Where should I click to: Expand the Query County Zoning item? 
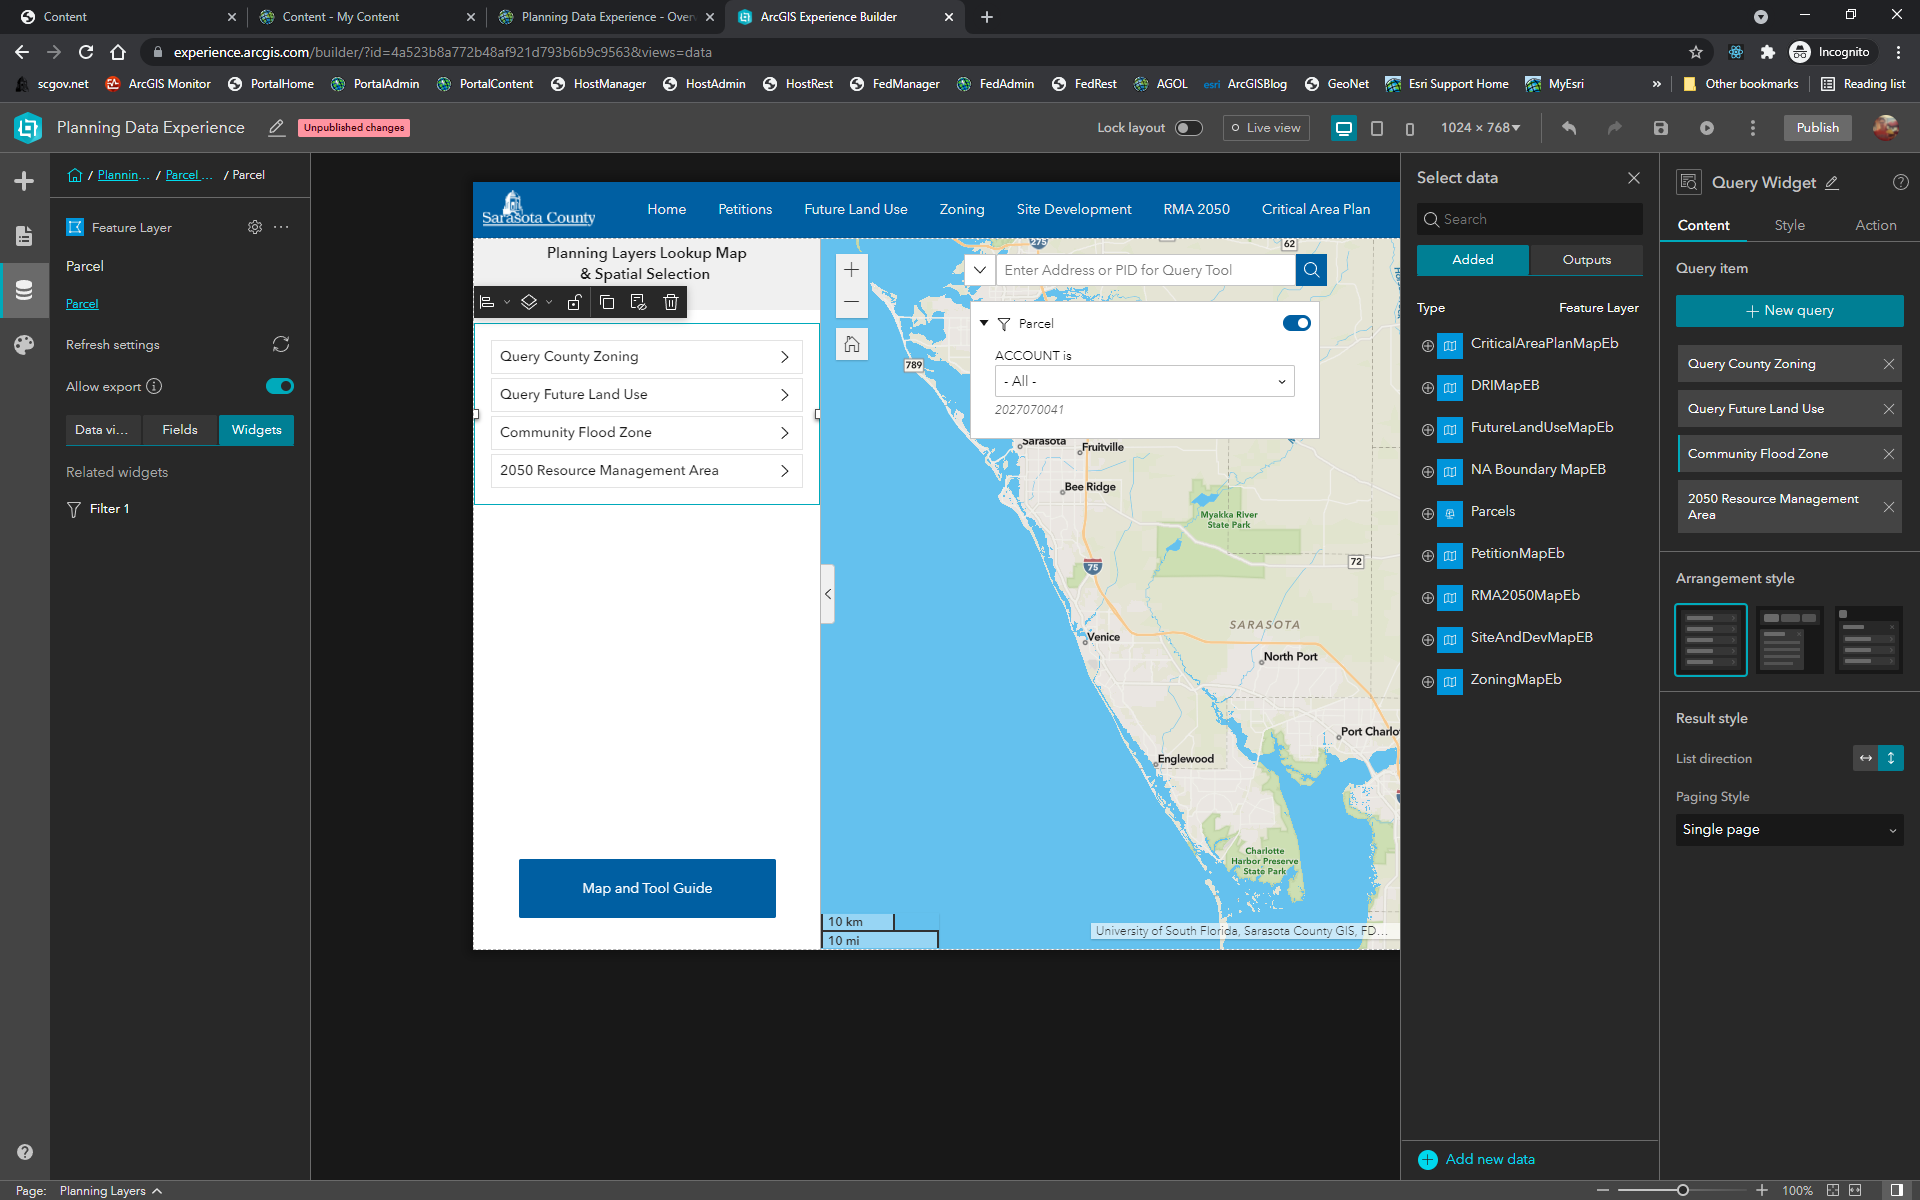click(646, 356)
